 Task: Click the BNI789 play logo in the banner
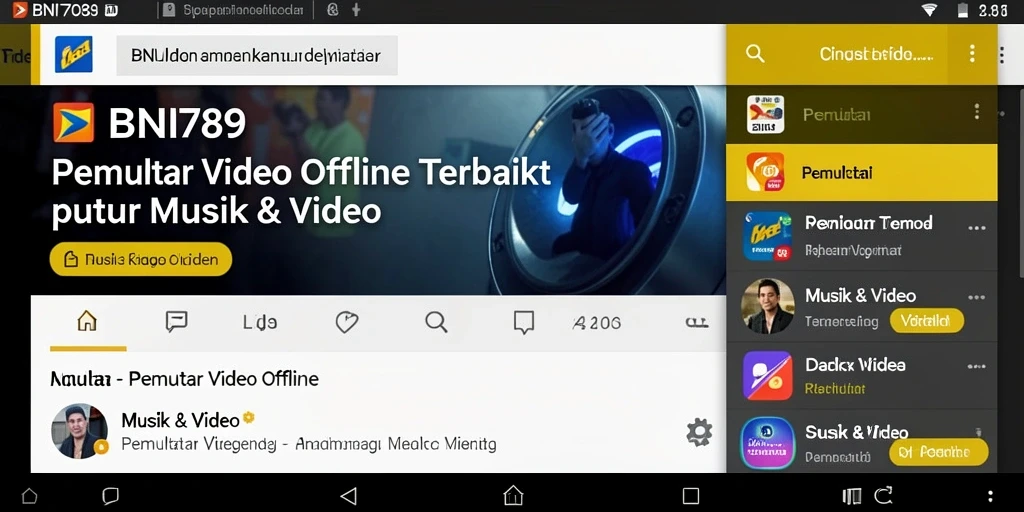point(73,123)
